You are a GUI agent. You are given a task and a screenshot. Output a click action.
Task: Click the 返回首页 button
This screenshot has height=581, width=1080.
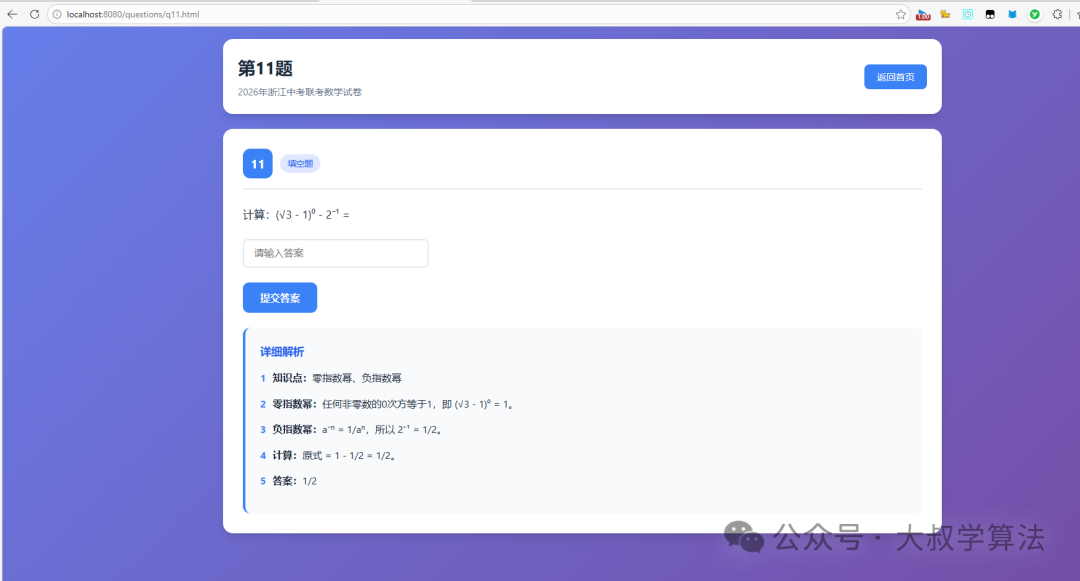click(x=895, y=76)
